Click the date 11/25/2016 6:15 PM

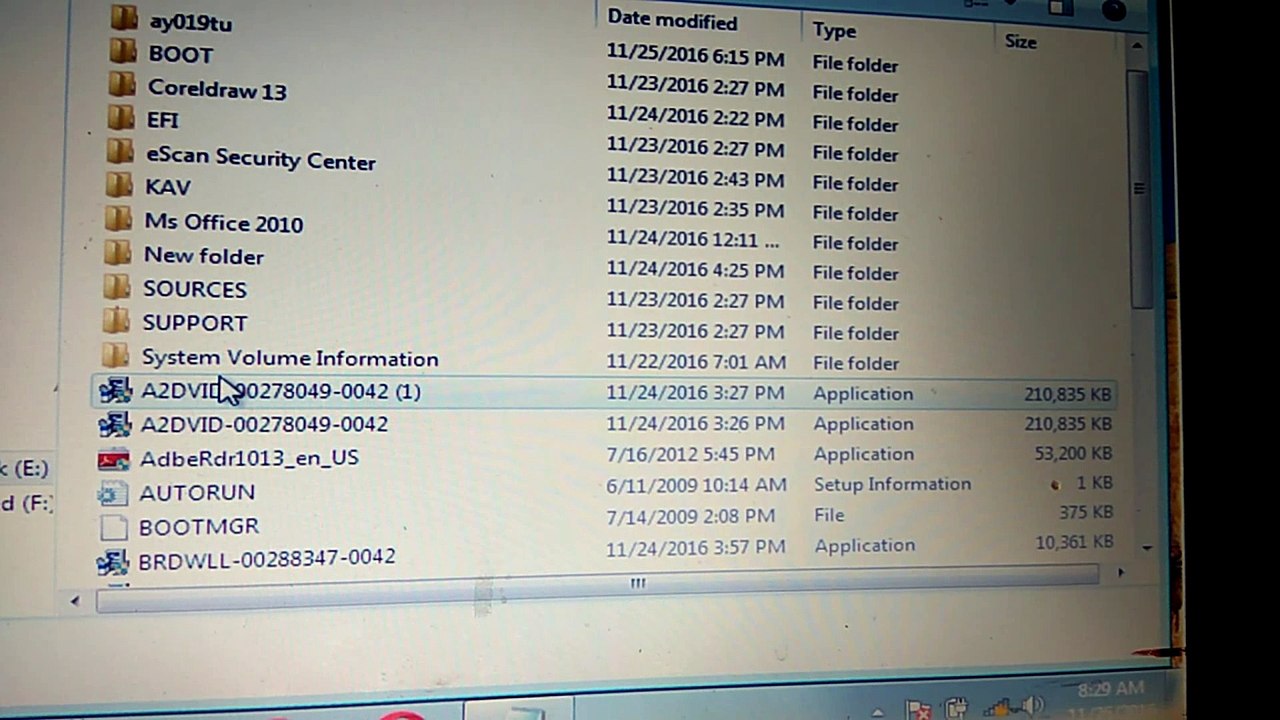695,53
